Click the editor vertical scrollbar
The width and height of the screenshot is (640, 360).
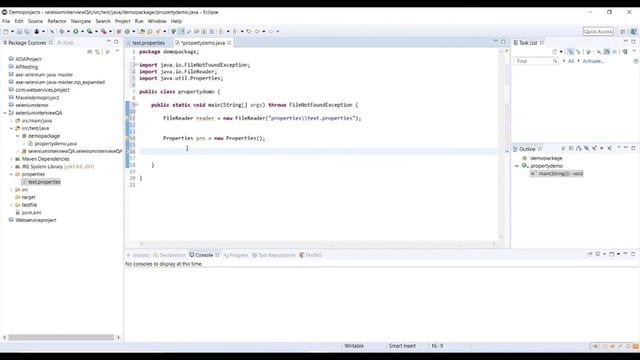tap(502, 143)
